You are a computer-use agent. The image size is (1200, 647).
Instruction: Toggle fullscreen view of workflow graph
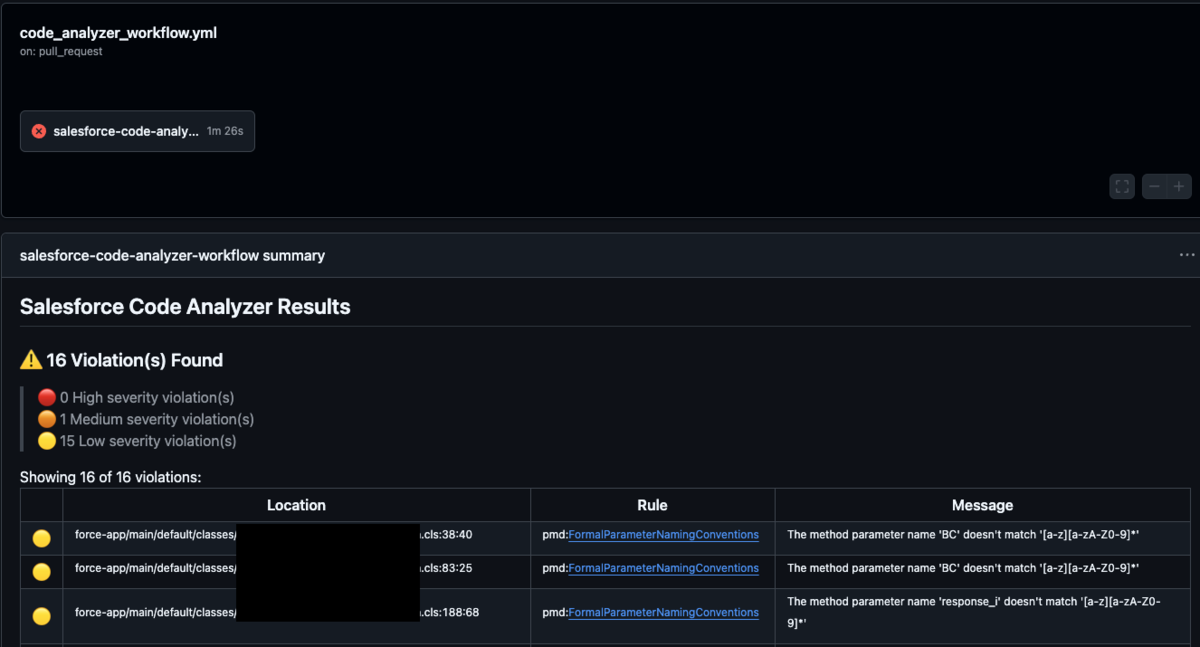click(x=1122, y=186)
